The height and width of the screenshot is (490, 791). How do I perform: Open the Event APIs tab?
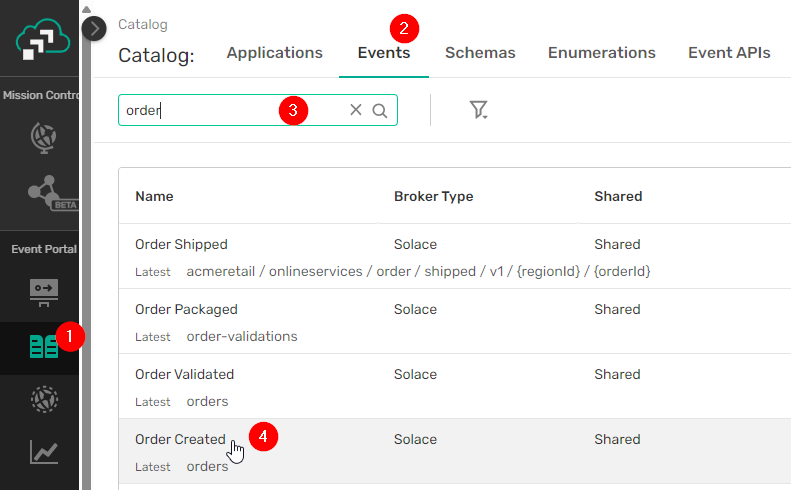(729, 53)
